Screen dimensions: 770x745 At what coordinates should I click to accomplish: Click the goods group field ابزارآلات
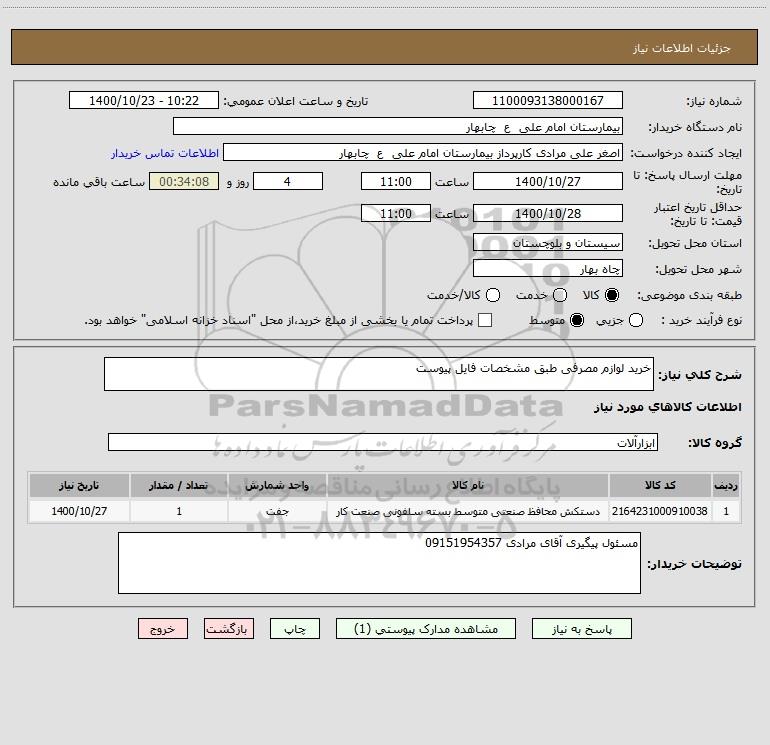(x=383, y=442)
